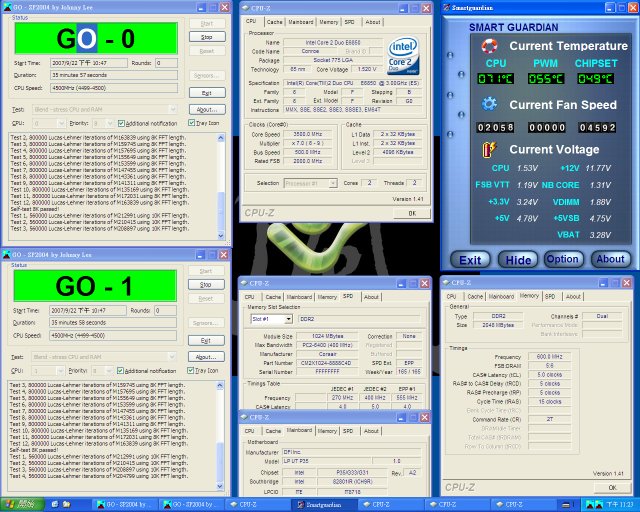Toggle Additional notification in GO - 0 window
This screenshot has height=512, width=640.
tap(121, 123)
